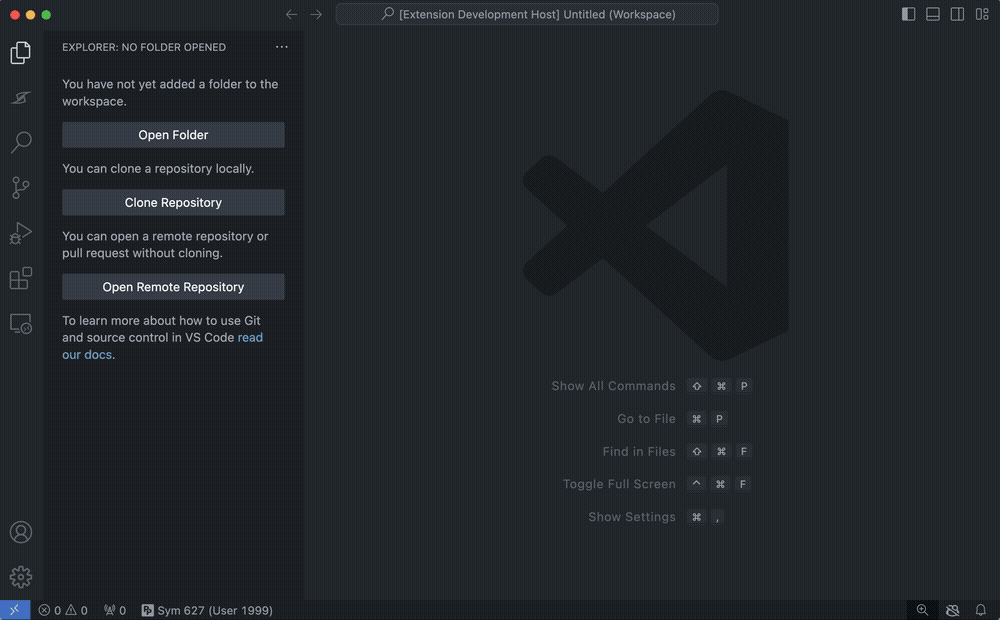The height and width of the screenshot is (620, 1000).
Task: Click the remote connection indicator in status bar
Action: coord(13,609)
